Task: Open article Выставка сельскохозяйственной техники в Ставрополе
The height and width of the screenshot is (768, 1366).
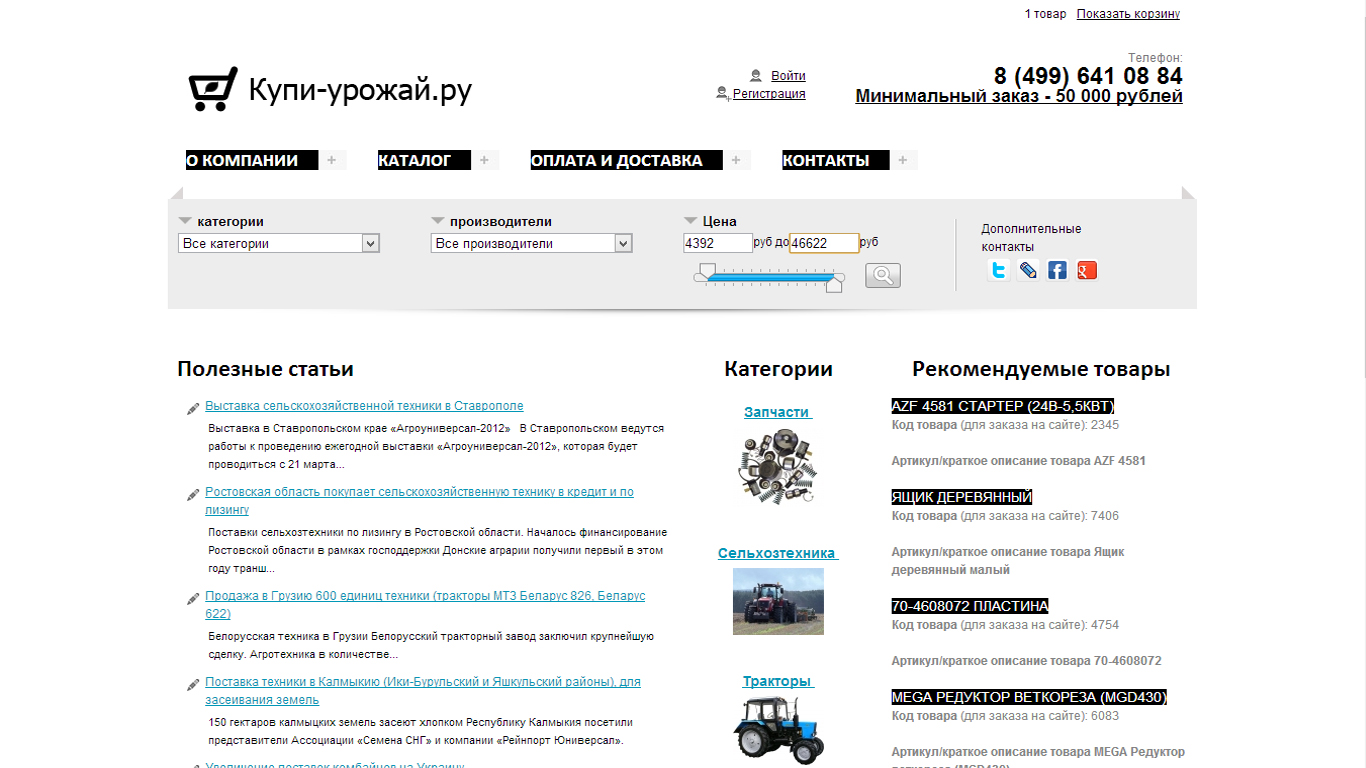Action: pos(364,406)
